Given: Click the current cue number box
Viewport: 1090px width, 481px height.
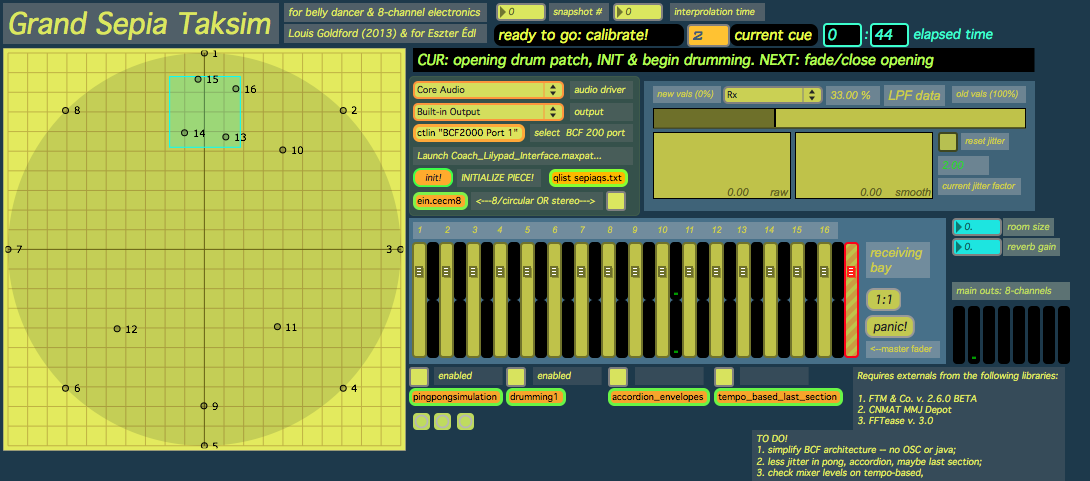Looking at the screenshot, I should (x=708, y=36).
